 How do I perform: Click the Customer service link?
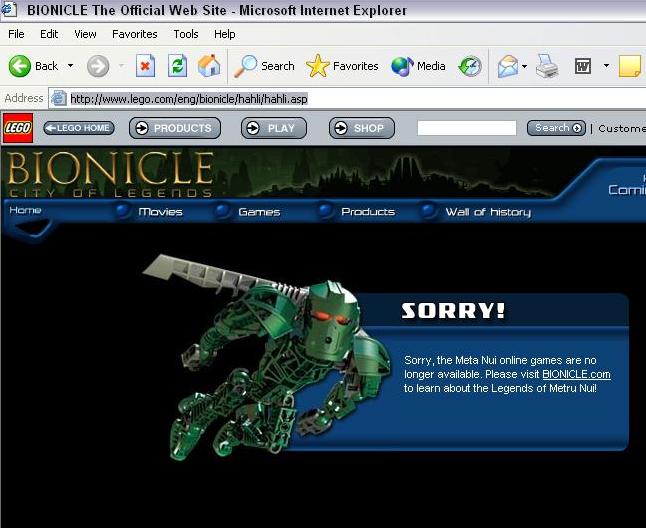(622, 128)
